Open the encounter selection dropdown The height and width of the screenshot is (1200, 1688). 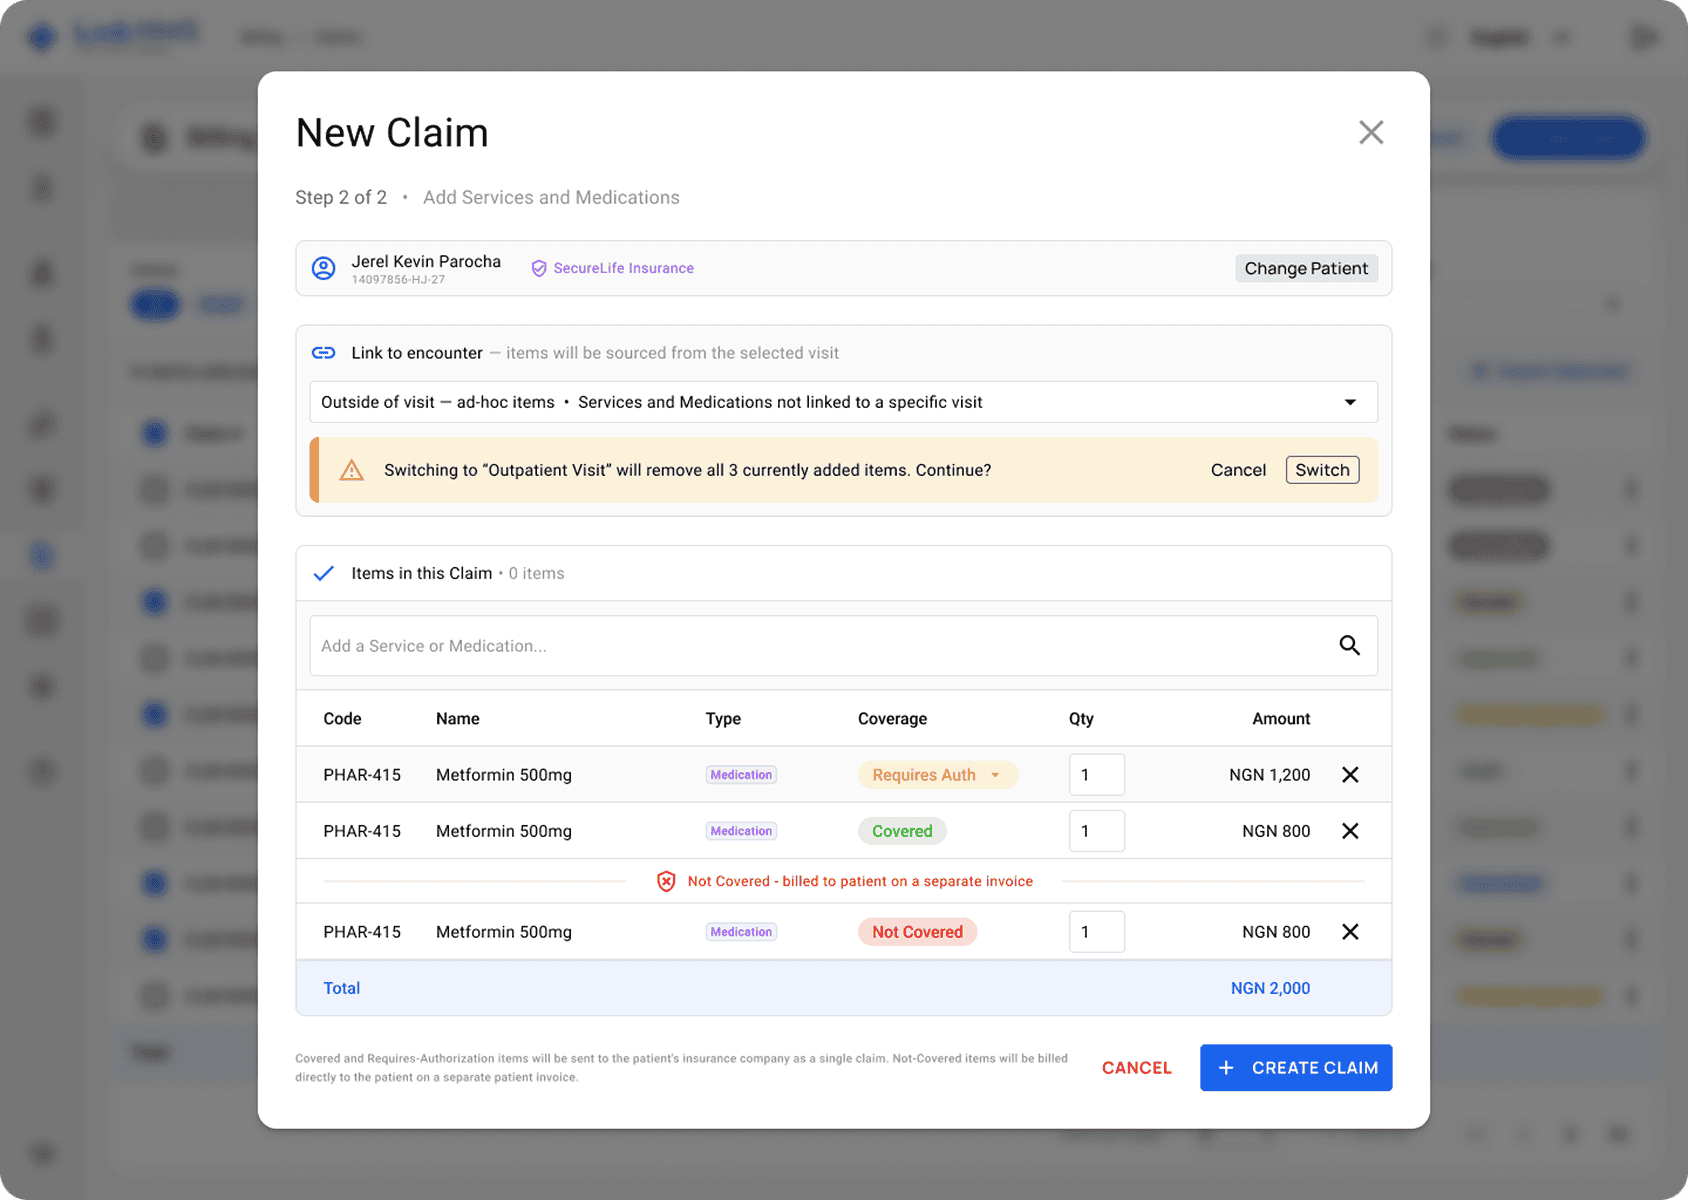coord(843,402)
